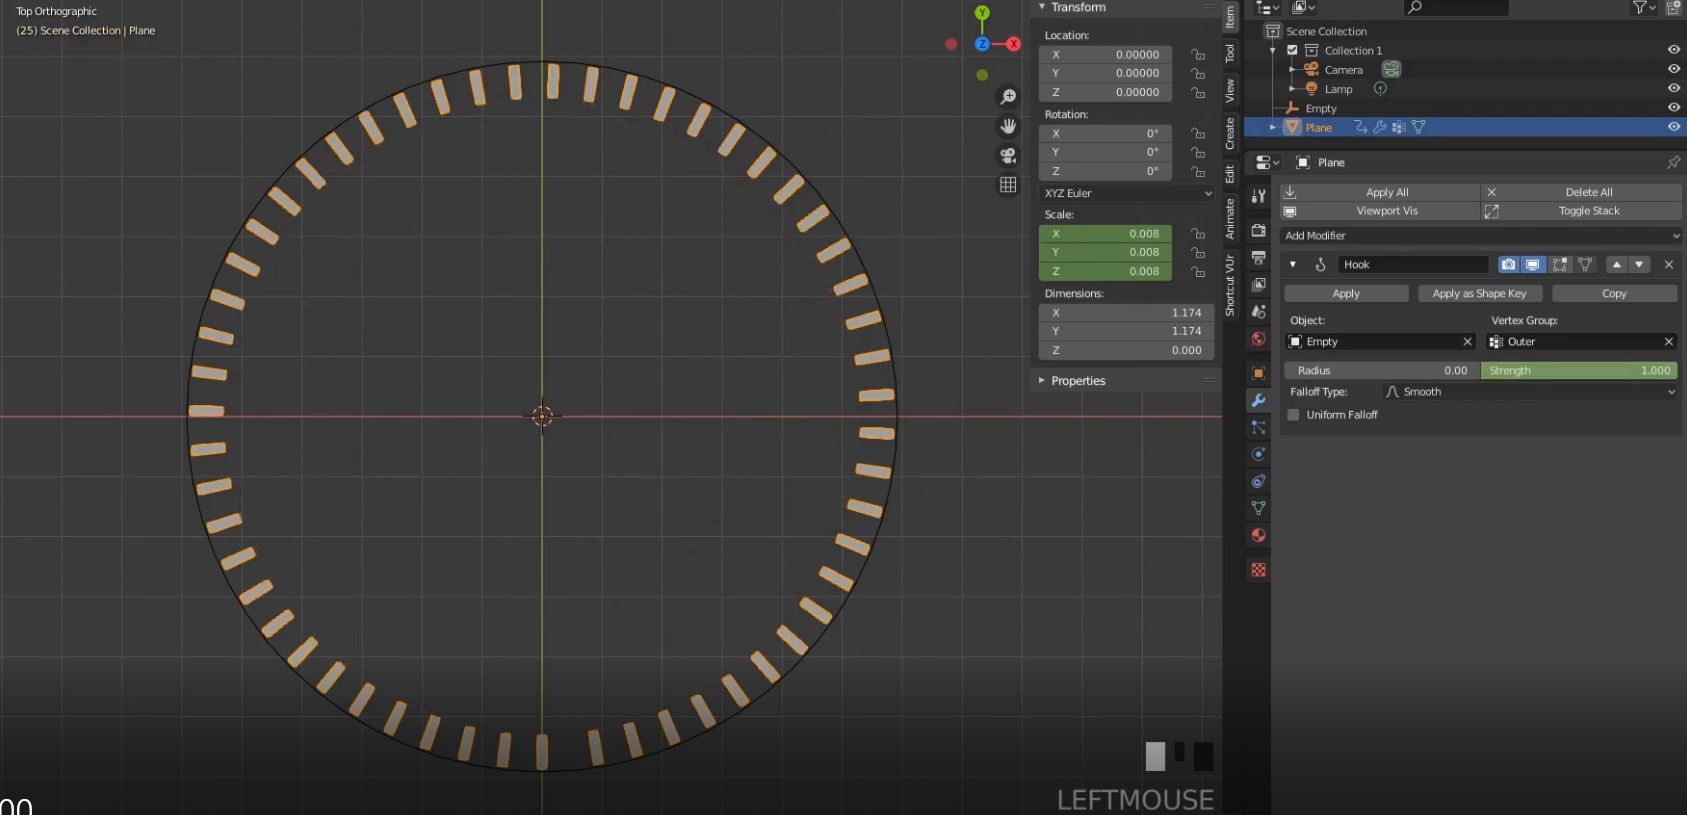Hide the Lamp with its eye icon
Viewport: 1687px width, 815px height.
[1673, 89]
